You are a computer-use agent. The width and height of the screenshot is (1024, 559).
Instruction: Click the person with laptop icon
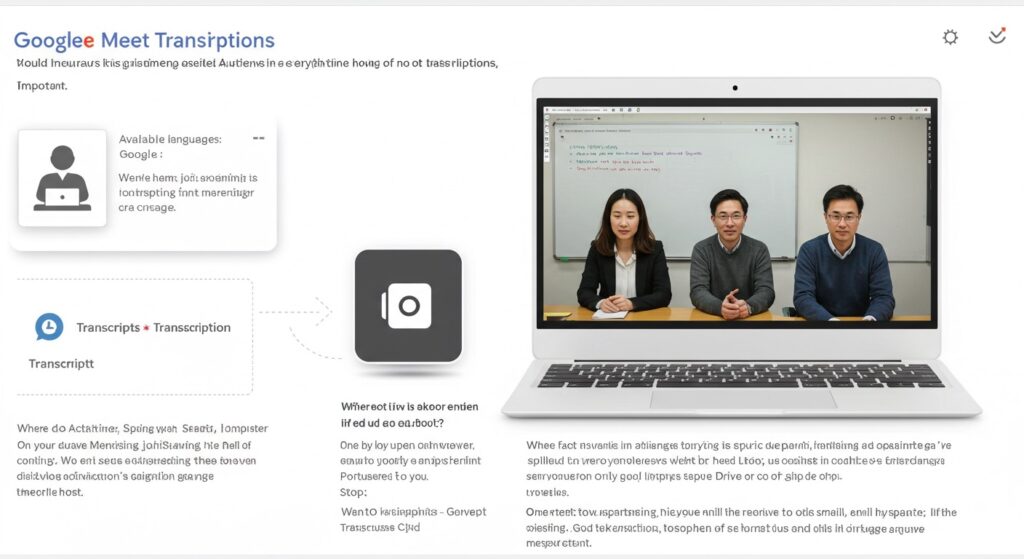pyautogui.click(x=62, y=178)
